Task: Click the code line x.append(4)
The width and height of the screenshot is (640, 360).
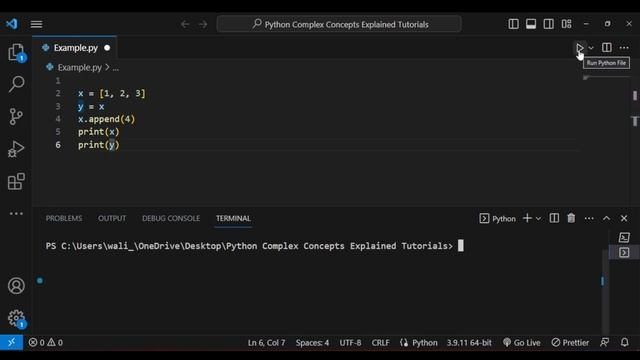Action: pos(106,119)
